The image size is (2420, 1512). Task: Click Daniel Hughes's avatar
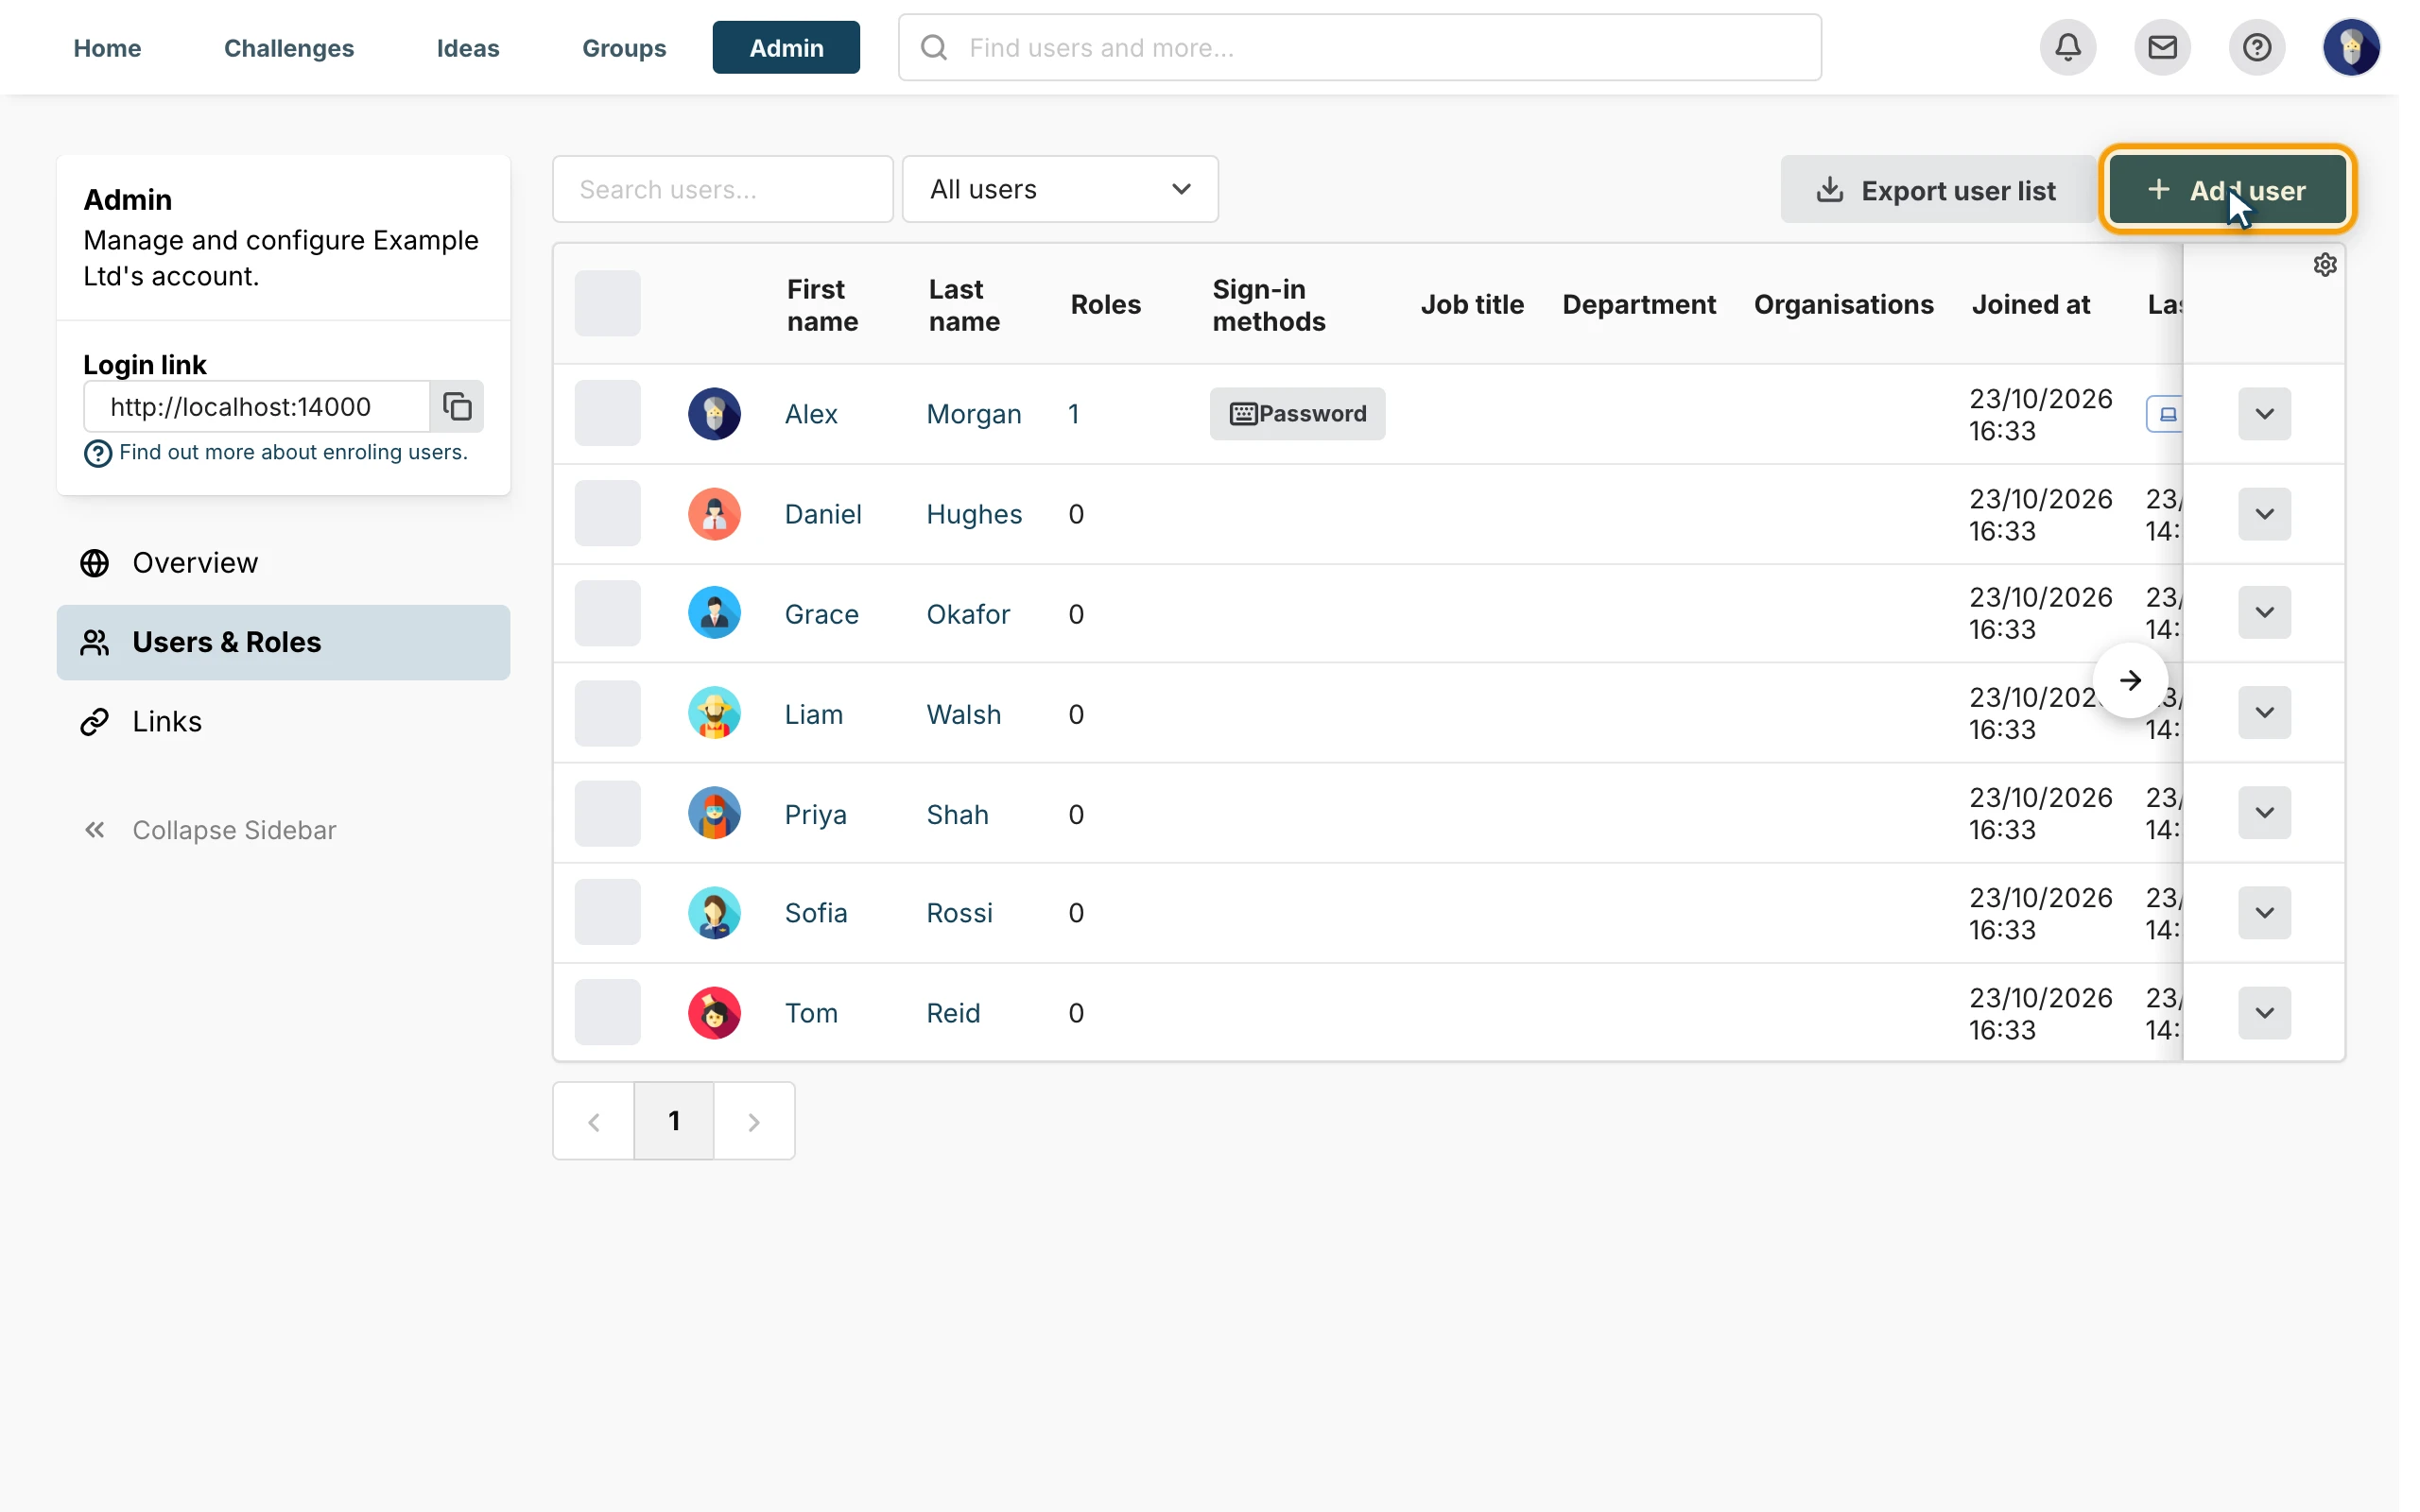click(714, 514)
